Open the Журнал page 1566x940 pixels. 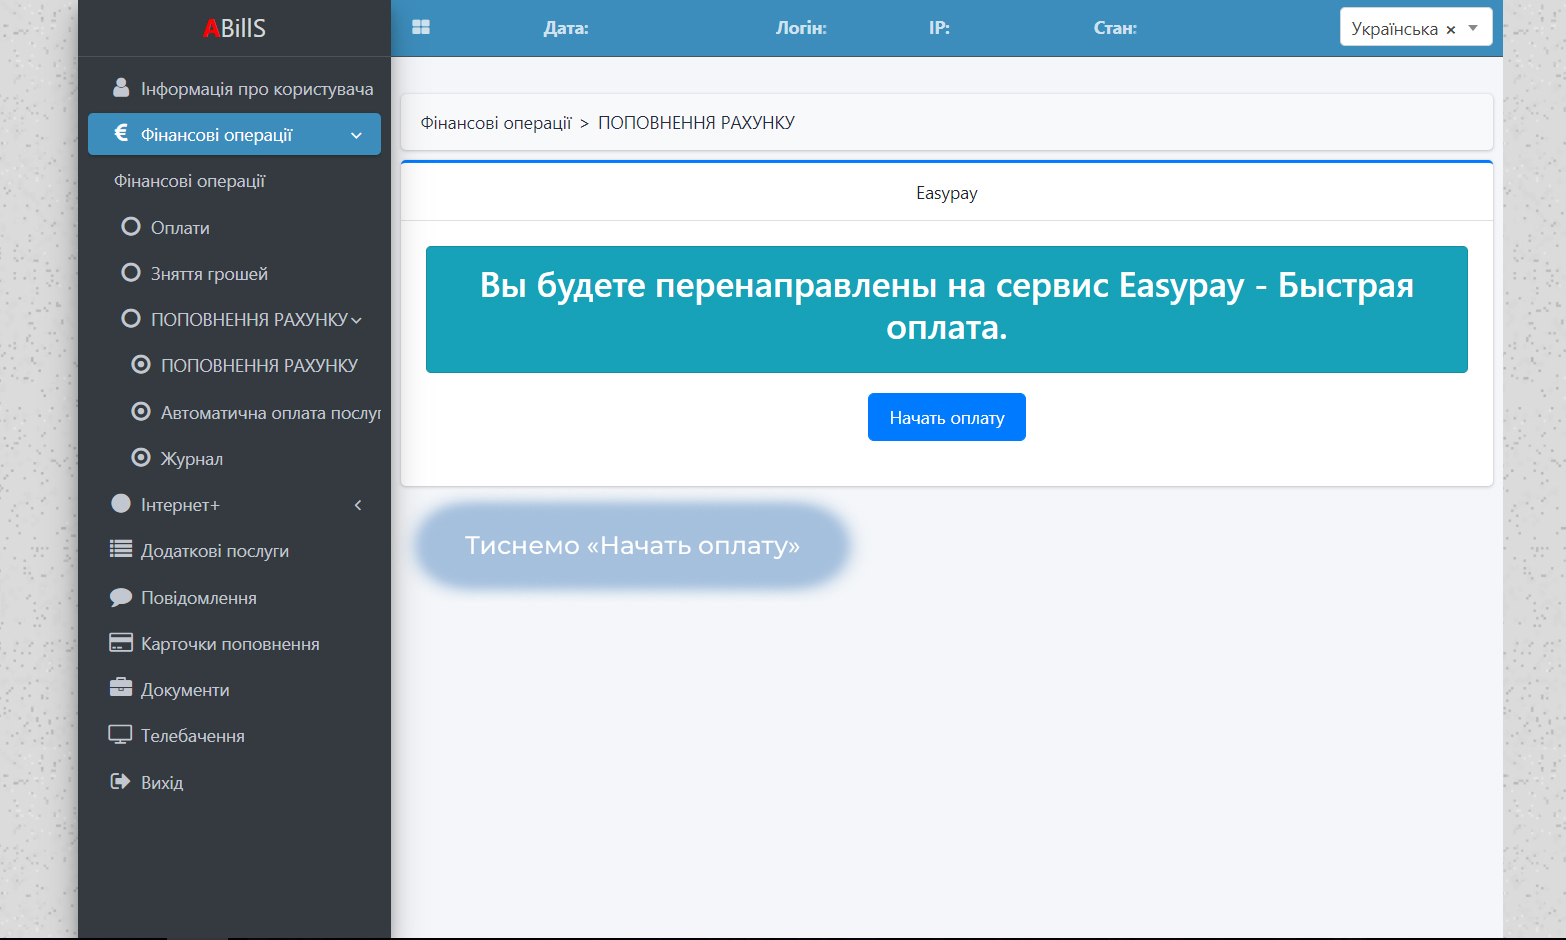pyautogui.click(x=192, y=459)
